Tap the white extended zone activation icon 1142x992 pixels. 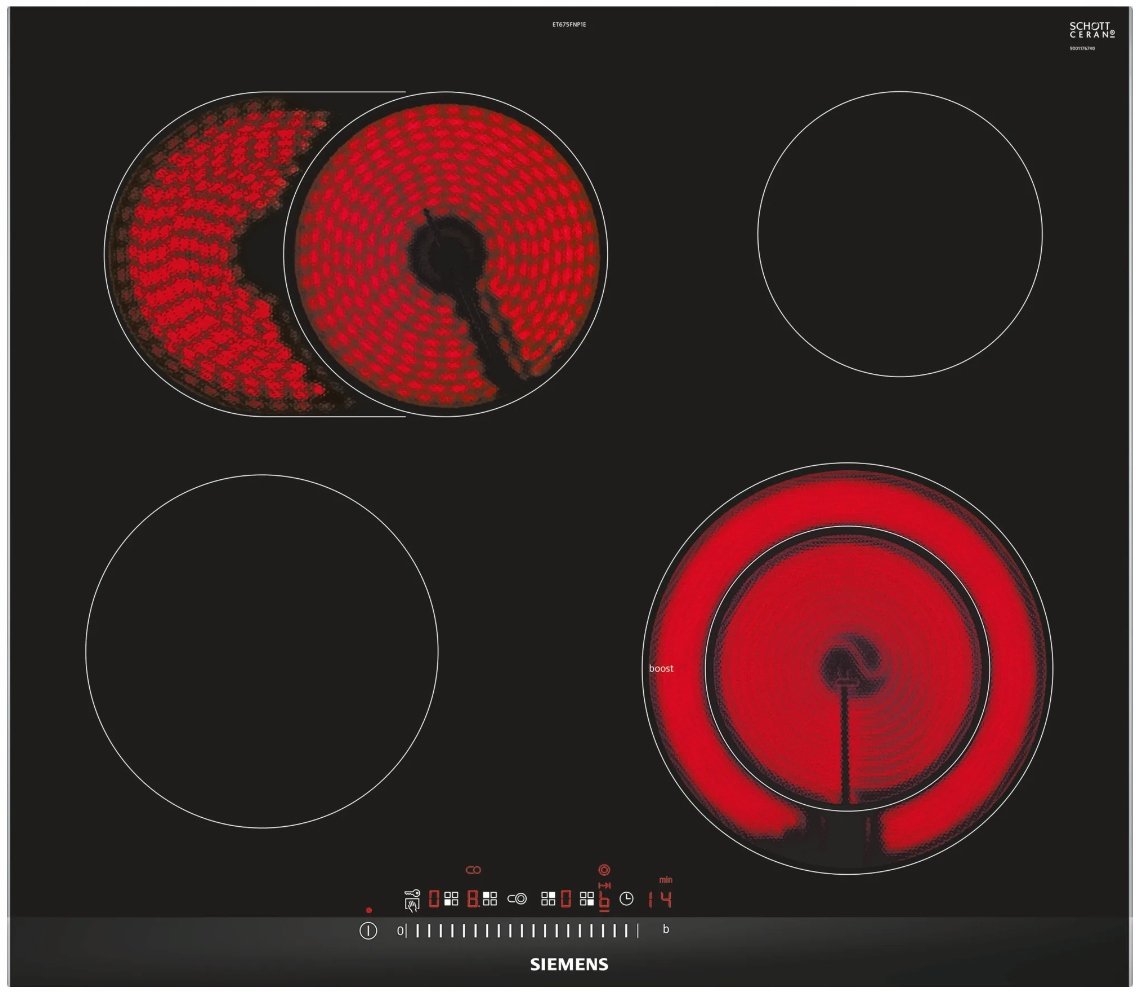517,899
